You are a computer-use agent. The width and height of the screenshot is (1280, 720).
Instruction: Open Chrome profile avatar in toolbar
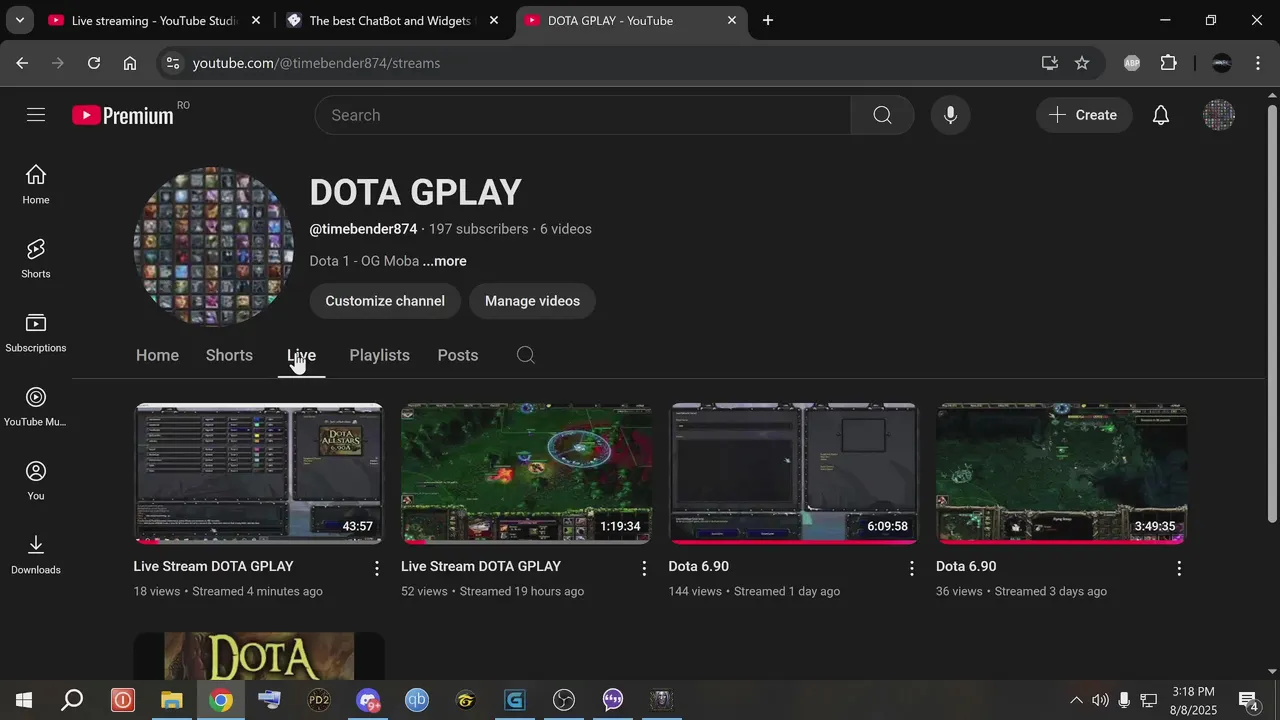1221,63
